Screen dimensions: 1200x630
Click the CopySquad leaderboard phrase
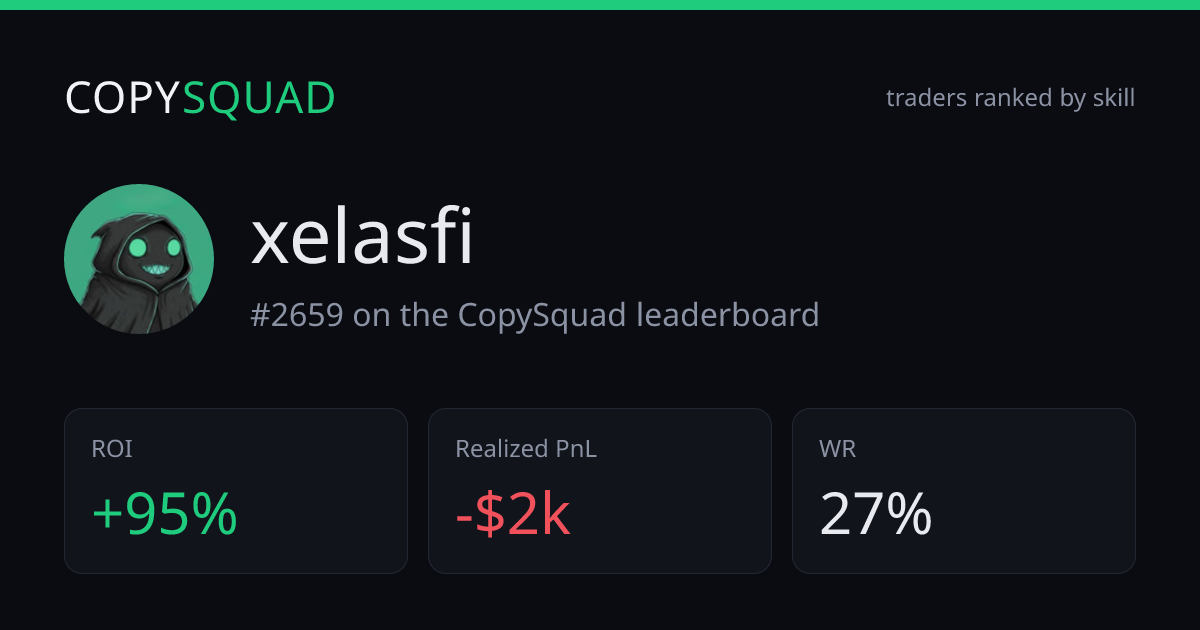click(x=639, y=315)
